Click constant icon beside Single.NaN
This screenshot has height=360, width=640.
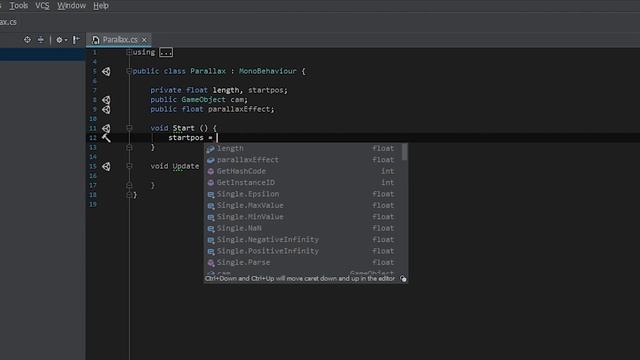pos(211,229)
